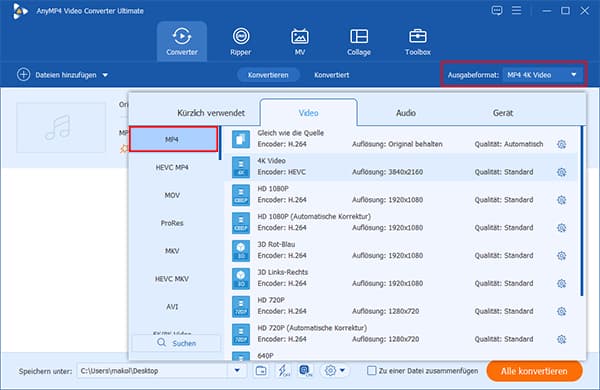Enable Zu einer Datei zusammenfügen checkbox

point(371,370)
